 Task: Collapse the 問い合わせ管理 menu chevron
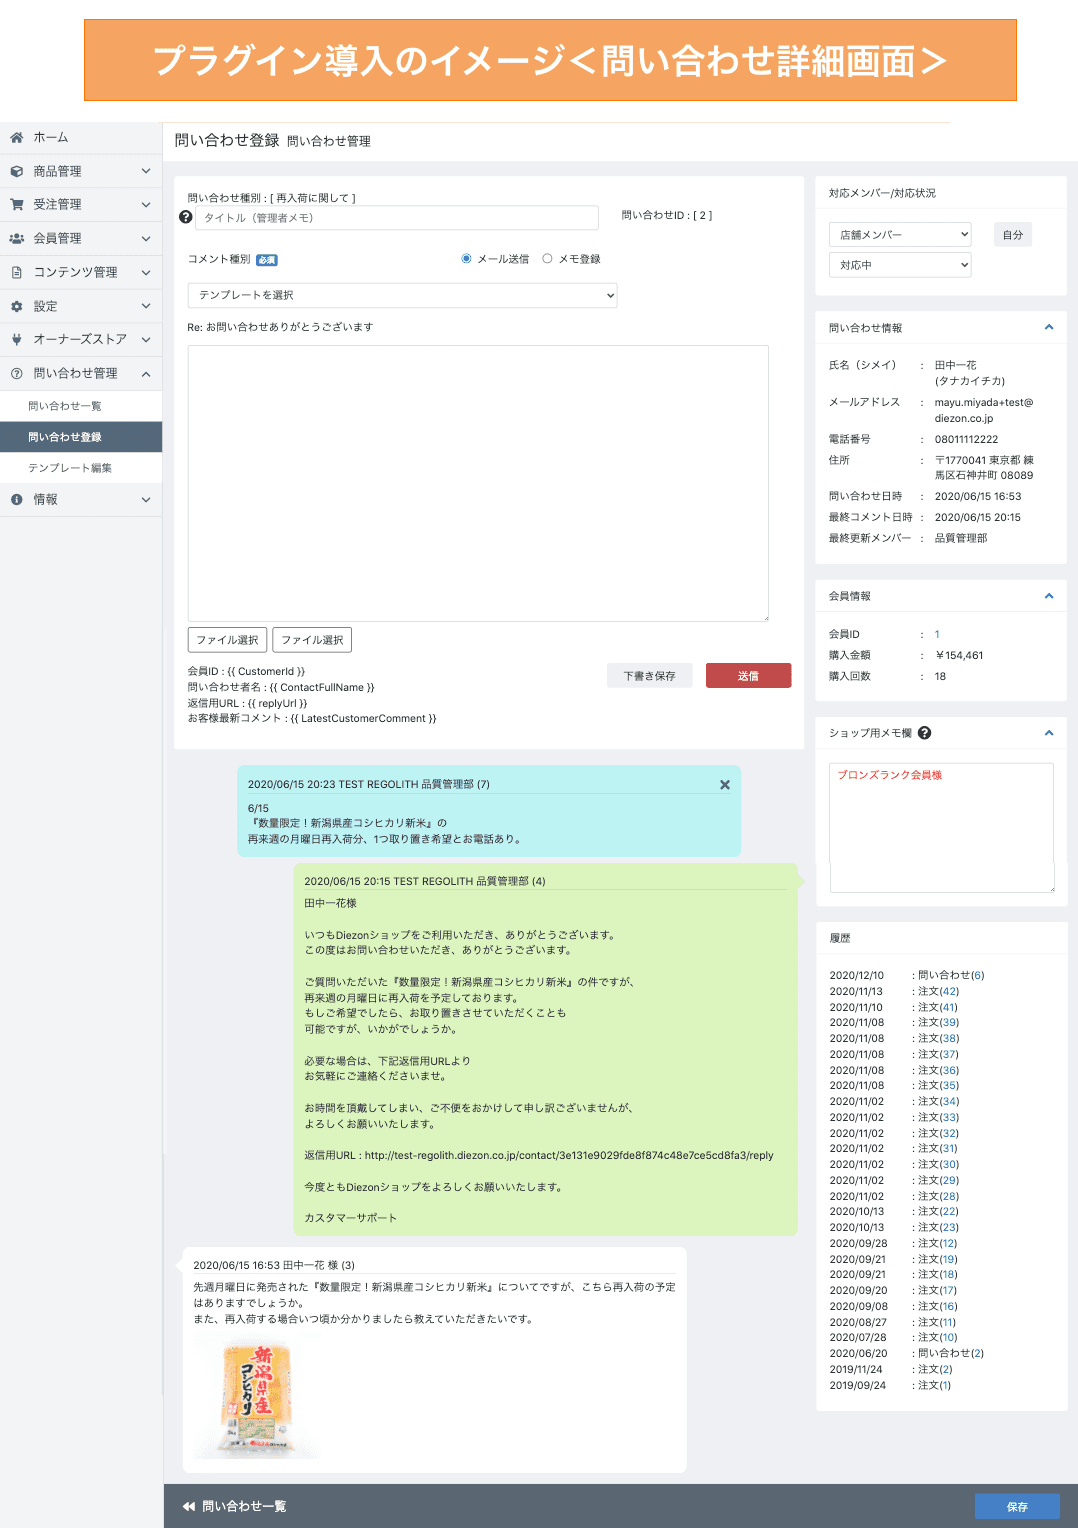click(x=146, y=373)
